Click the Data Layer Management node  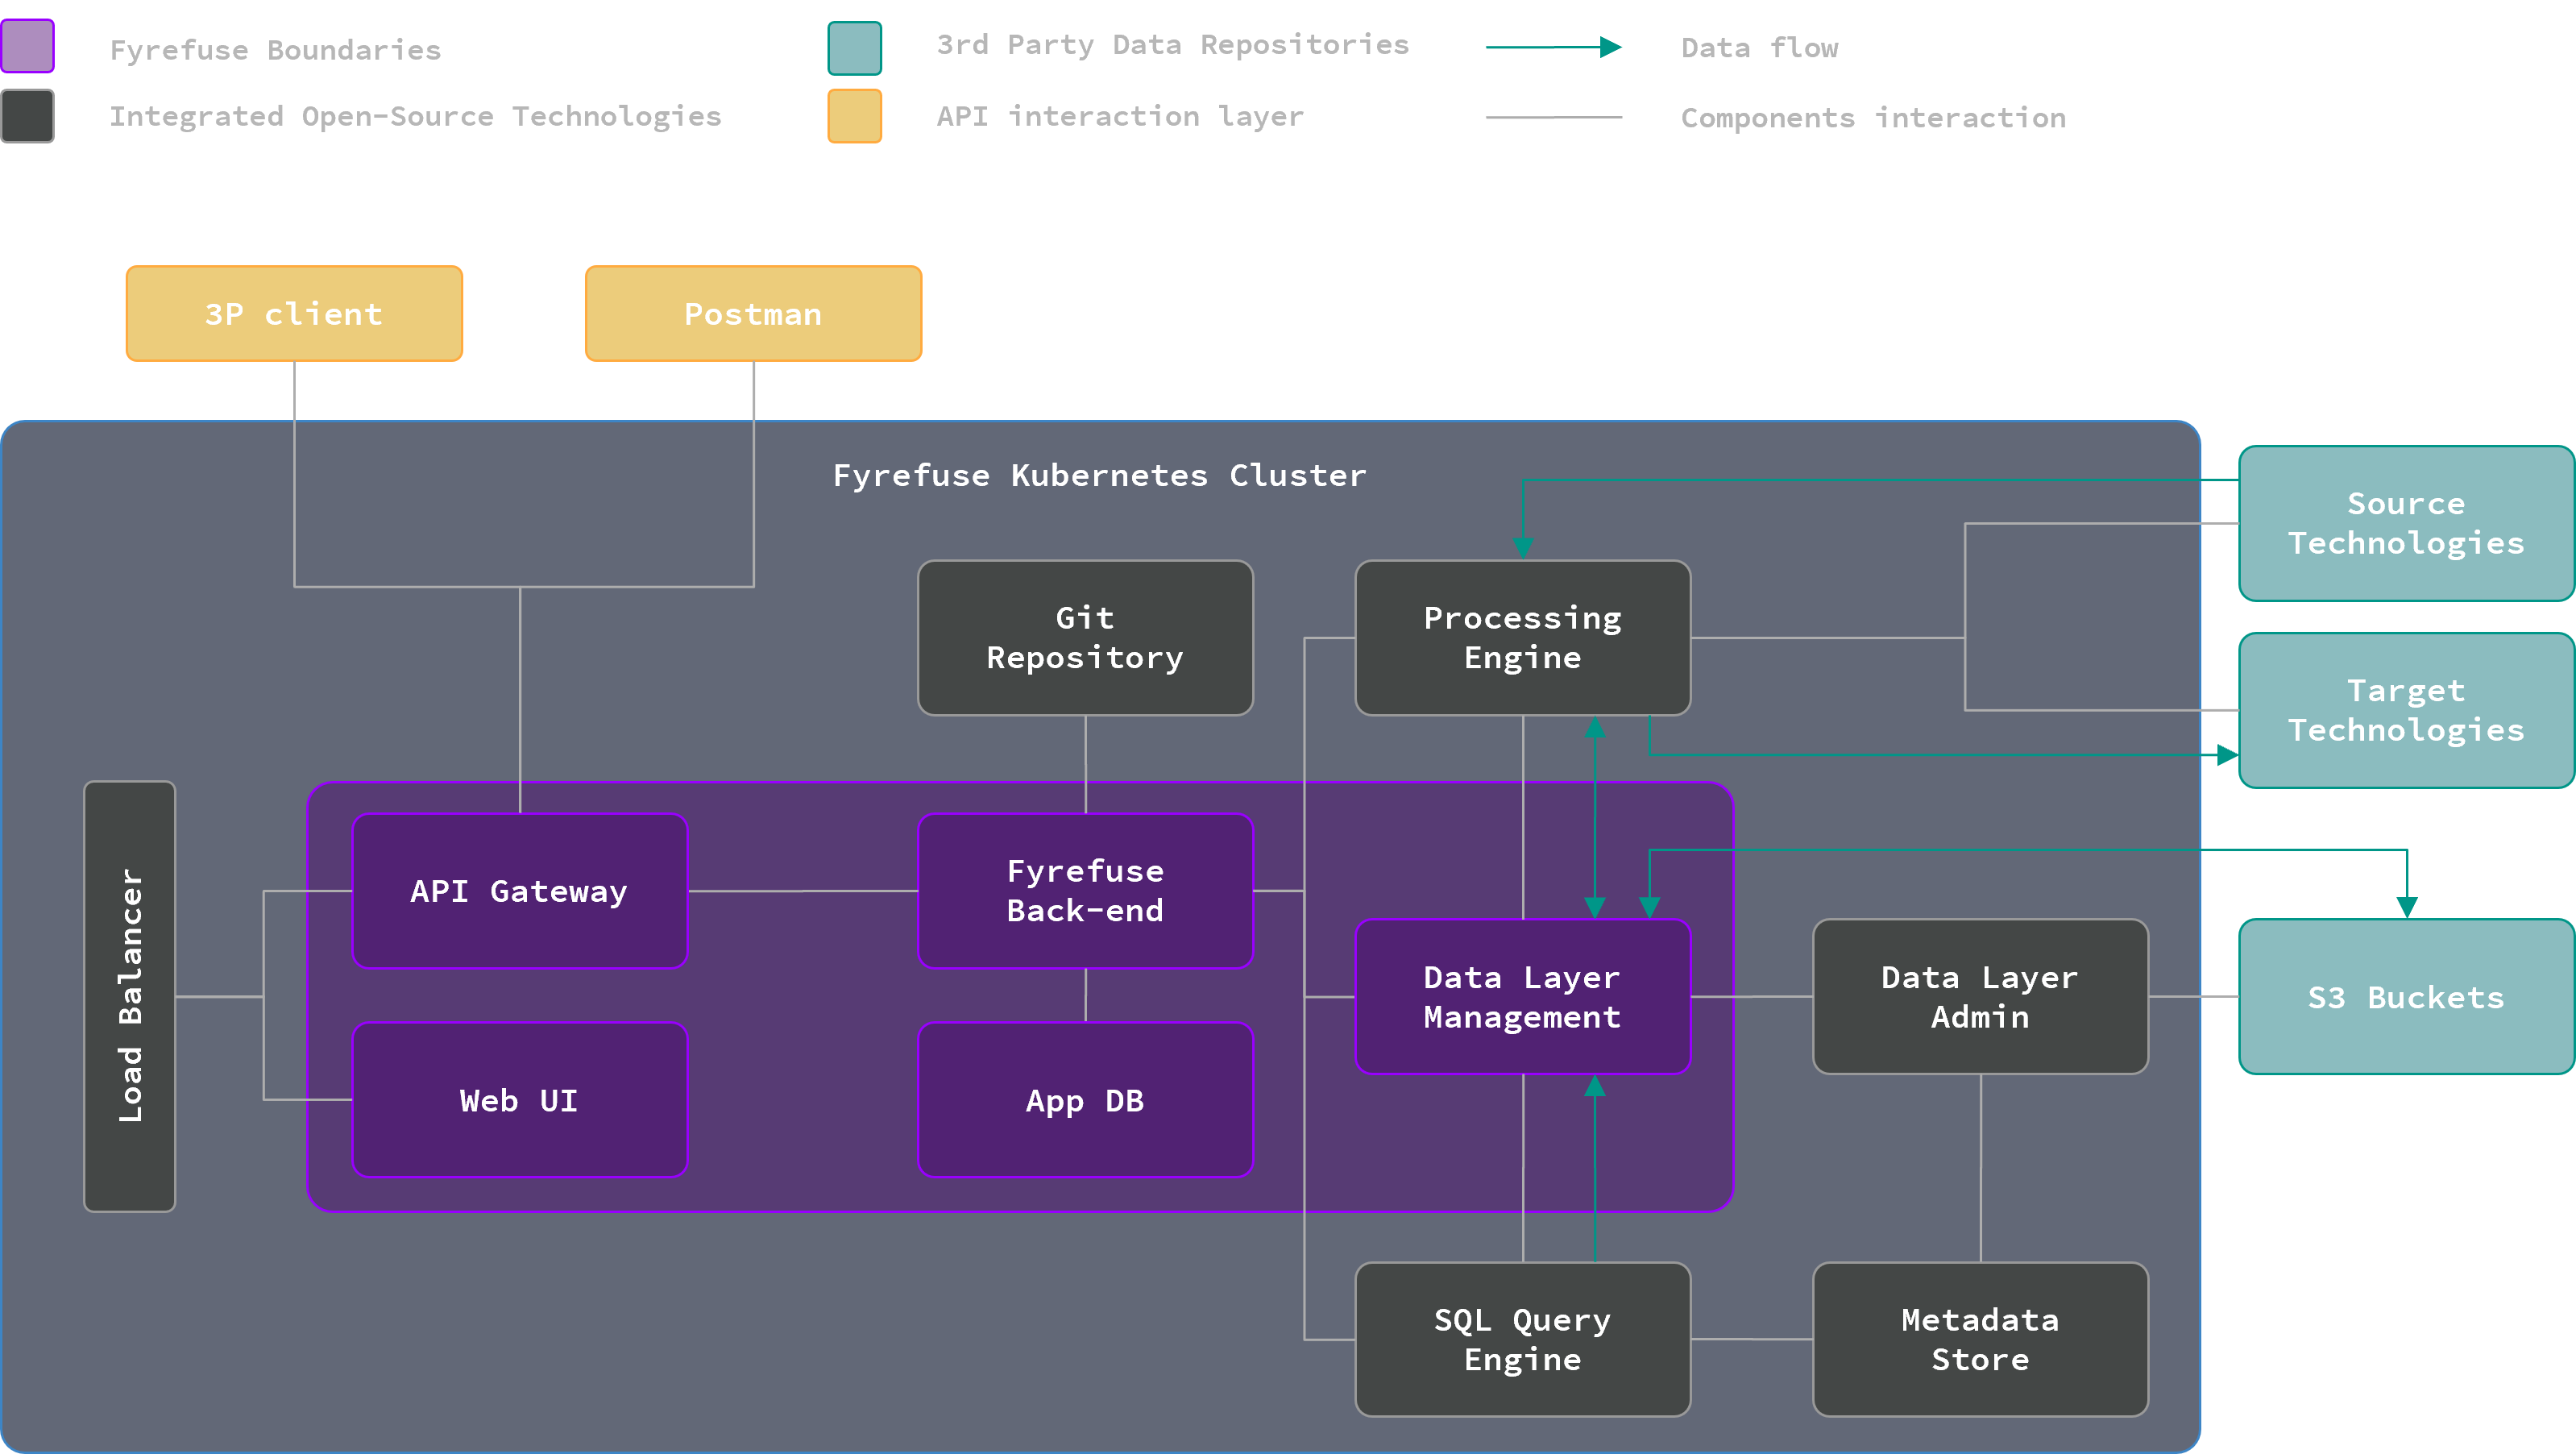coord(1521,997)
